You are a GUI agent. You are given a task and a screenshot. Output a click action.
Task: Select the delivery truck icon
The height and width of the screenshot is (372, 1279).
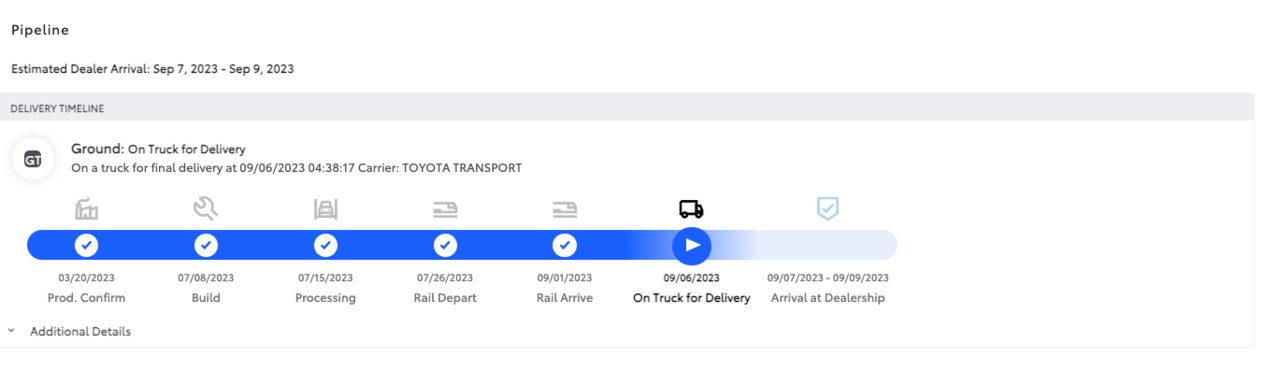[x=691, y=209]
